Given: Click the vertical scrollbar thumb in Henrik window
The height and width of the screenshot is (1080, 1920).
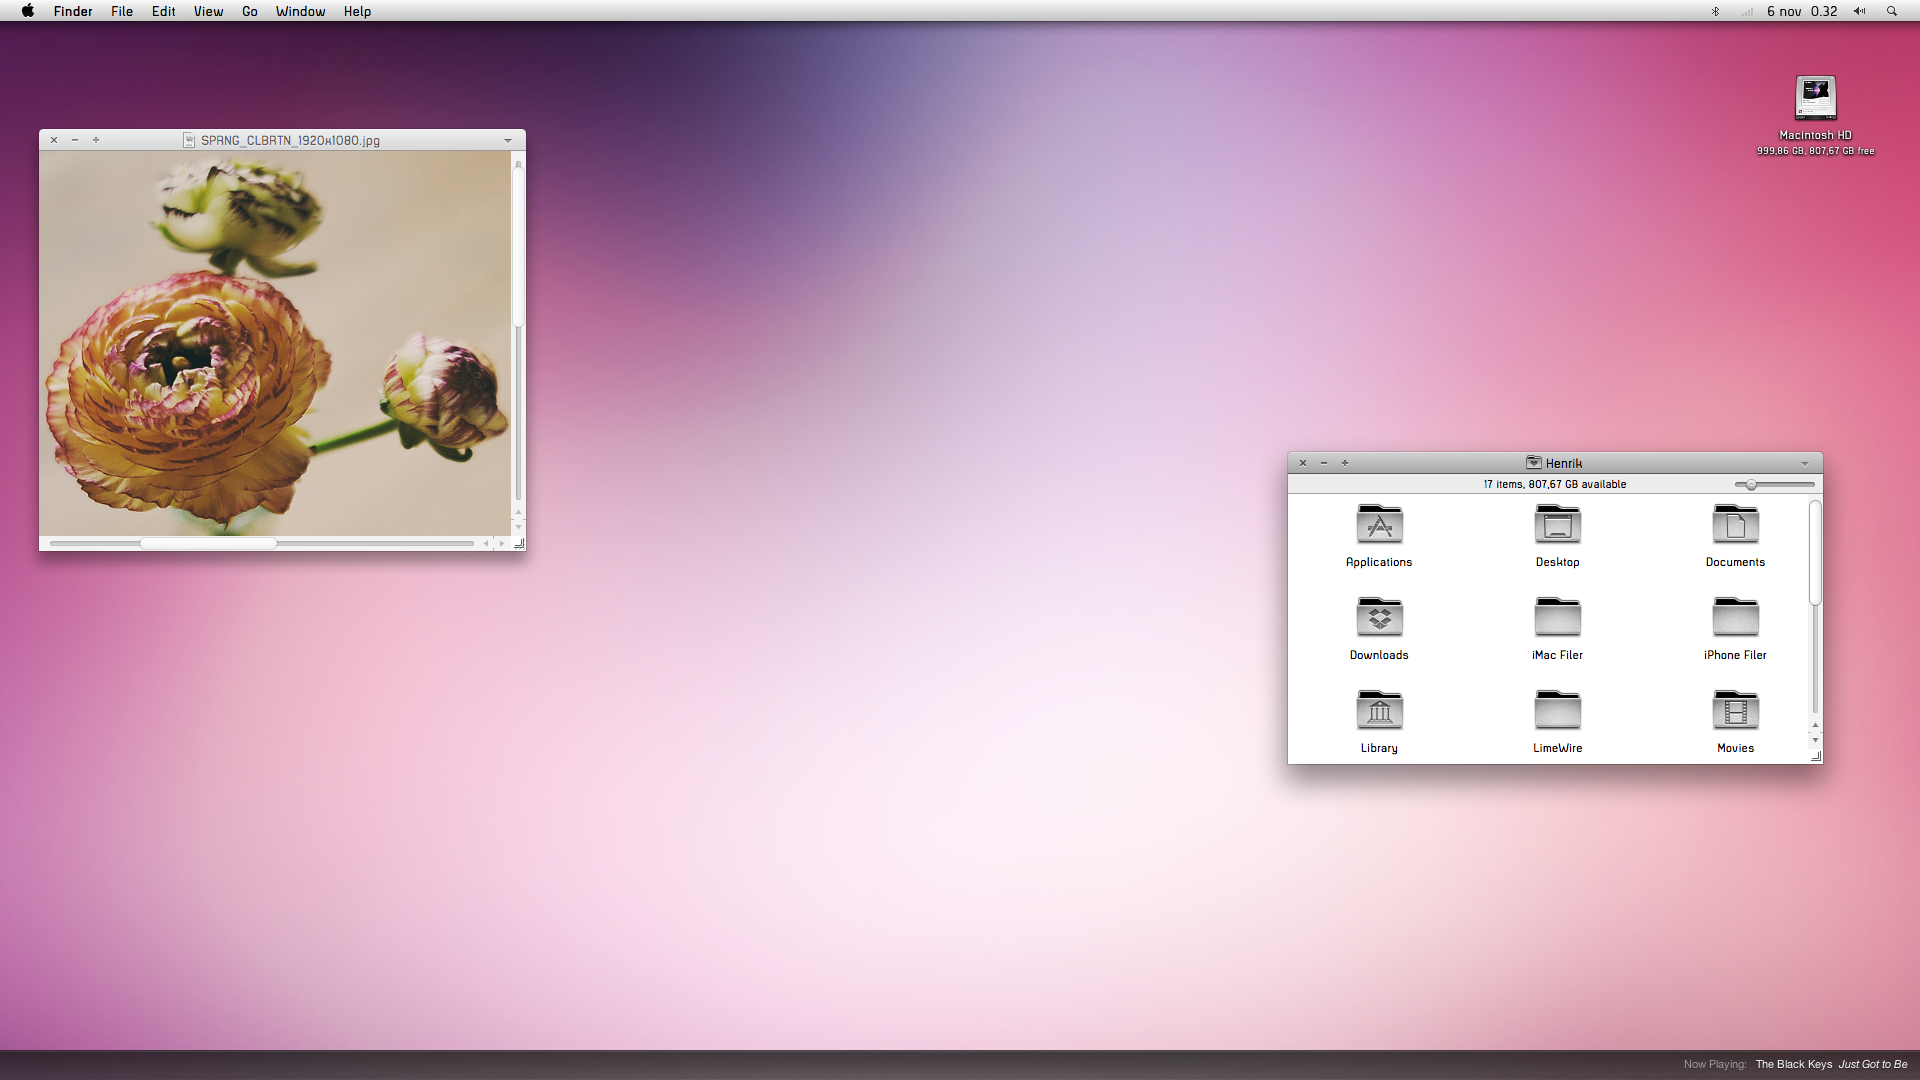Looking at the screenshot, I should [1815, 553].
